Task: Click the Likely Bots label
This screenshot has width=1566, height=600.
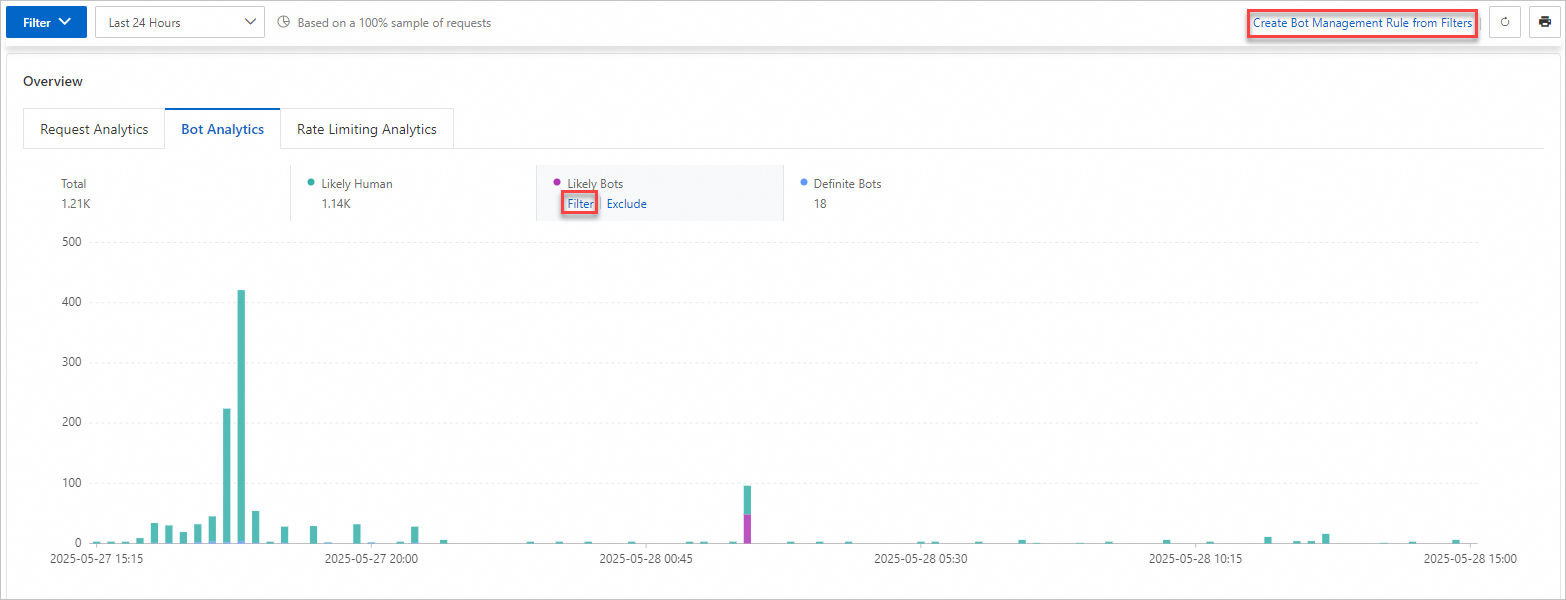Action: (595, 184)
